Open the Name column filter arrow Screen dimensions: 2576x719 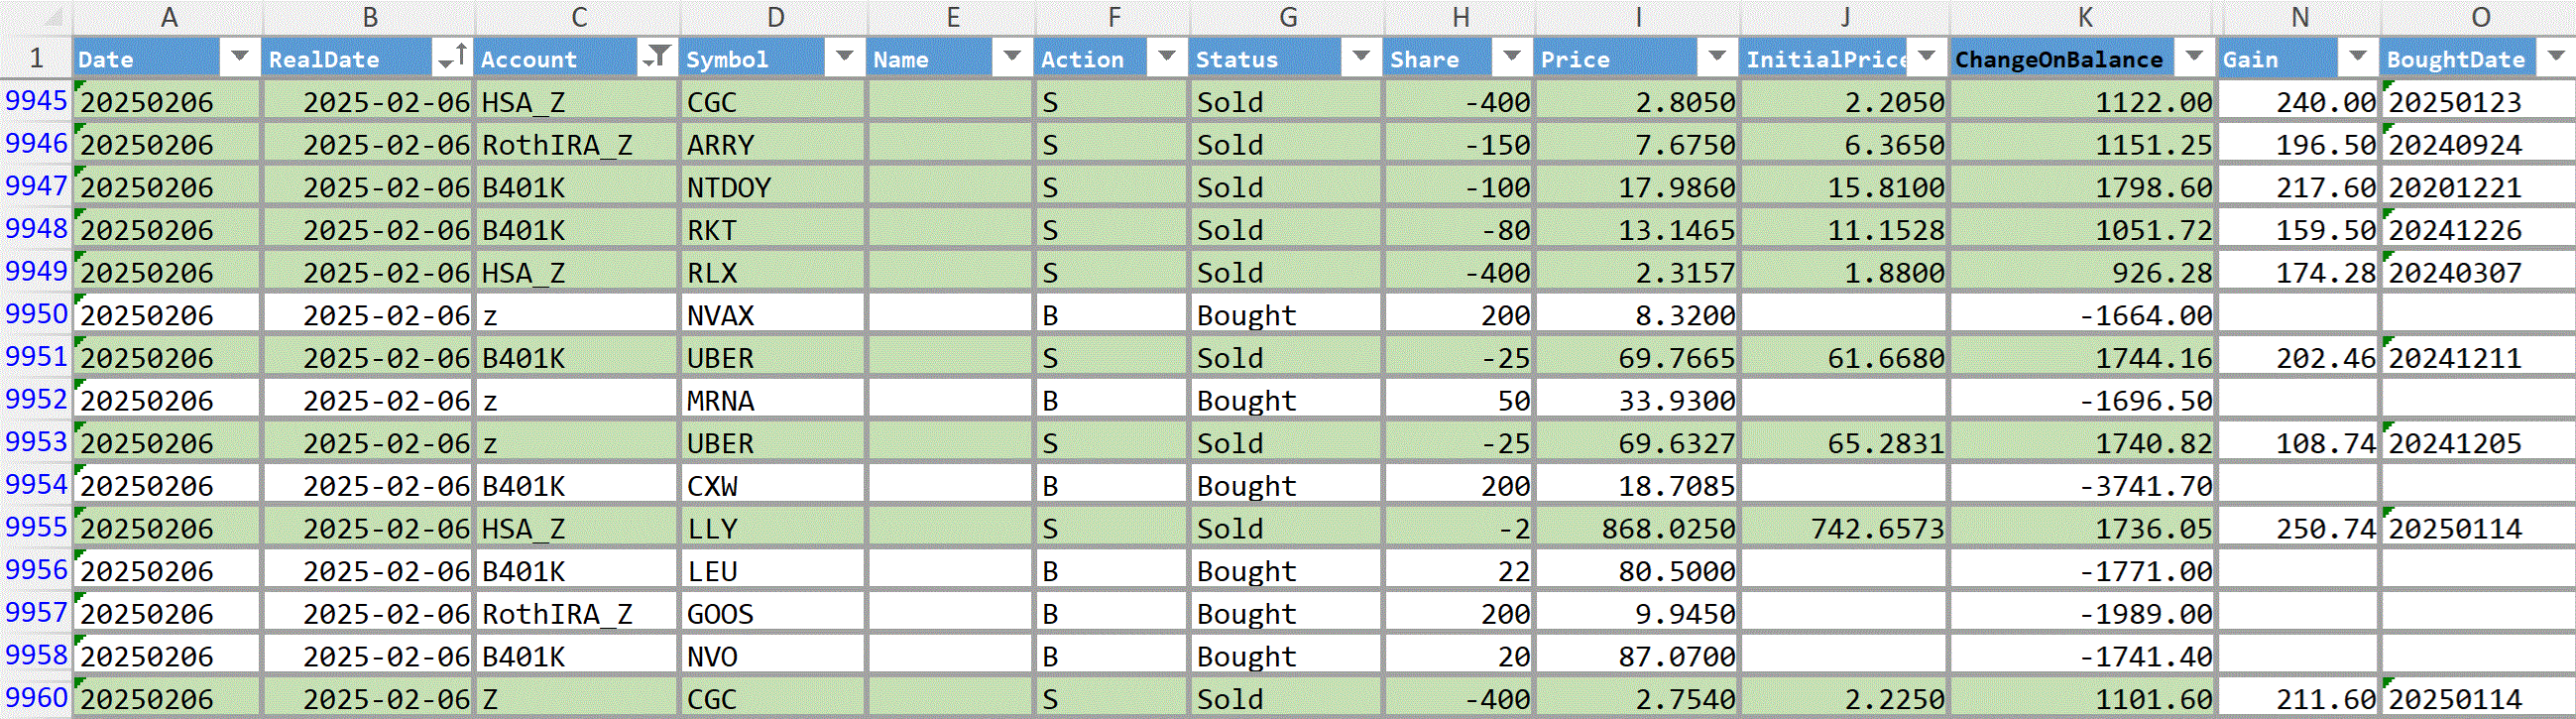coord(1012,57)
